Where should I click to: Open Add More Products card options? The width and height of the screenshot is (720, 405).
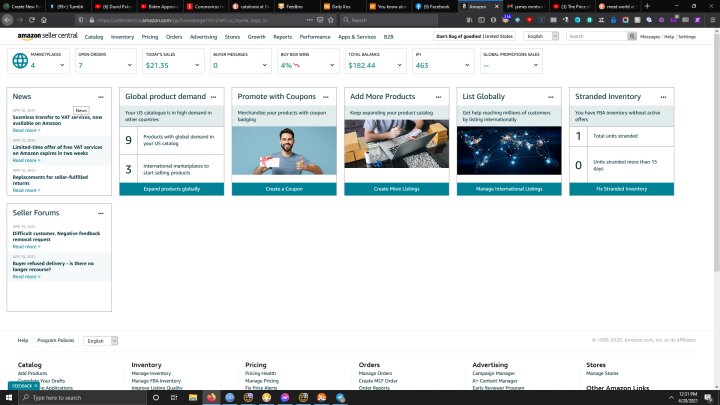439,97
